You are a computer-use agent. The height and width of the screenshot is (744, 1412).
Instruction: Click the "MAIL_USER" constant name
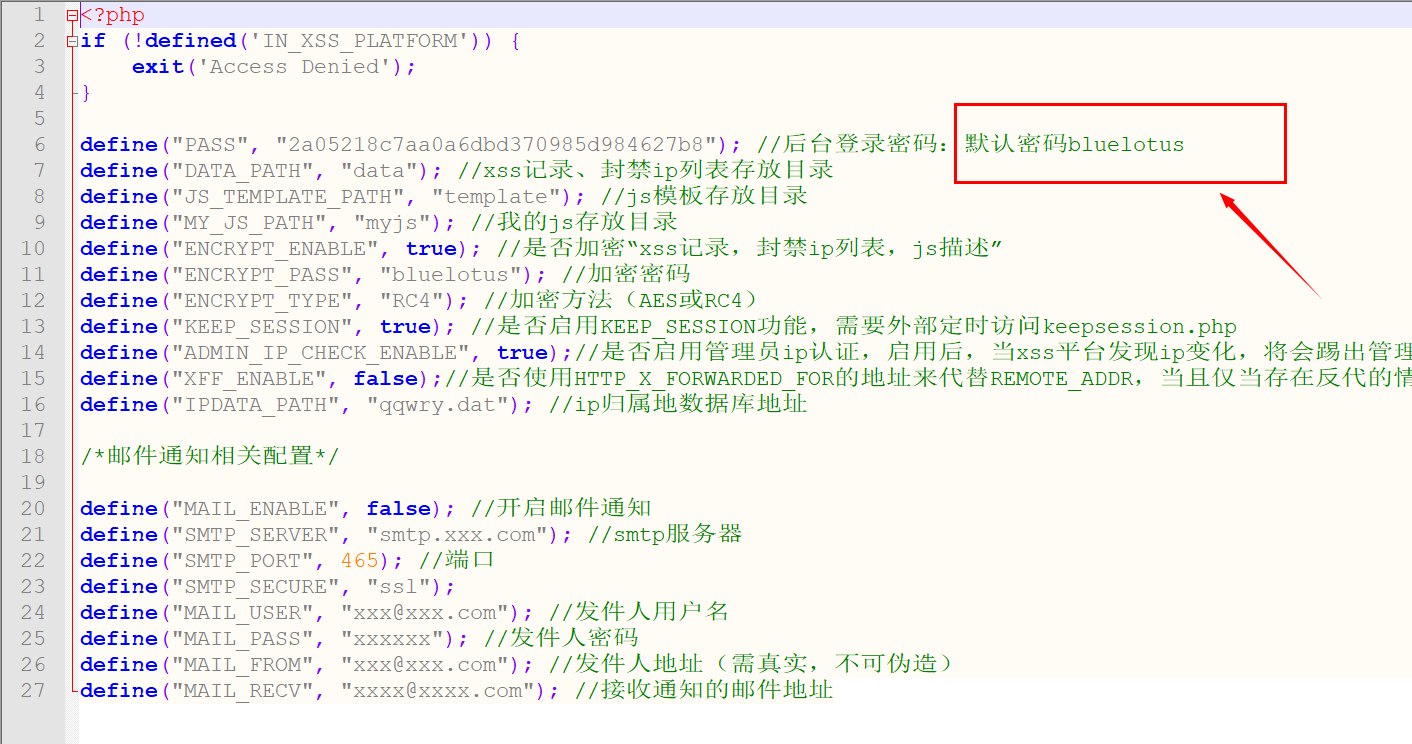point(243,613)
